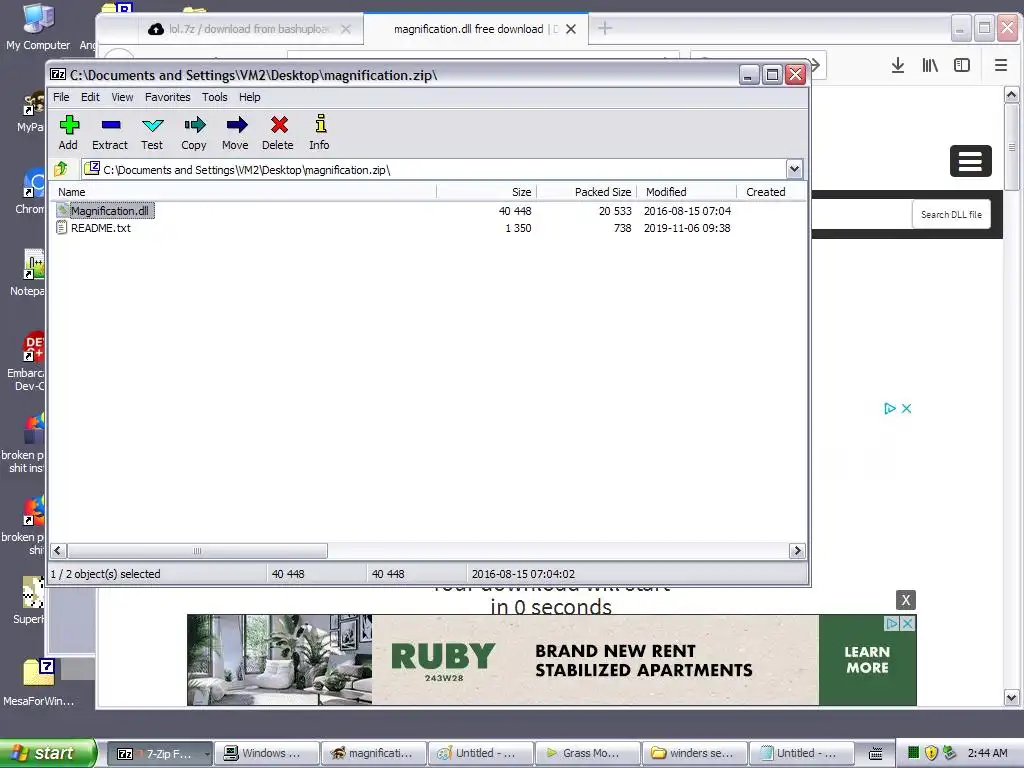Screen dimensions: 1024x768
Task: Open the Help menu
Action: tap(249, 97)
